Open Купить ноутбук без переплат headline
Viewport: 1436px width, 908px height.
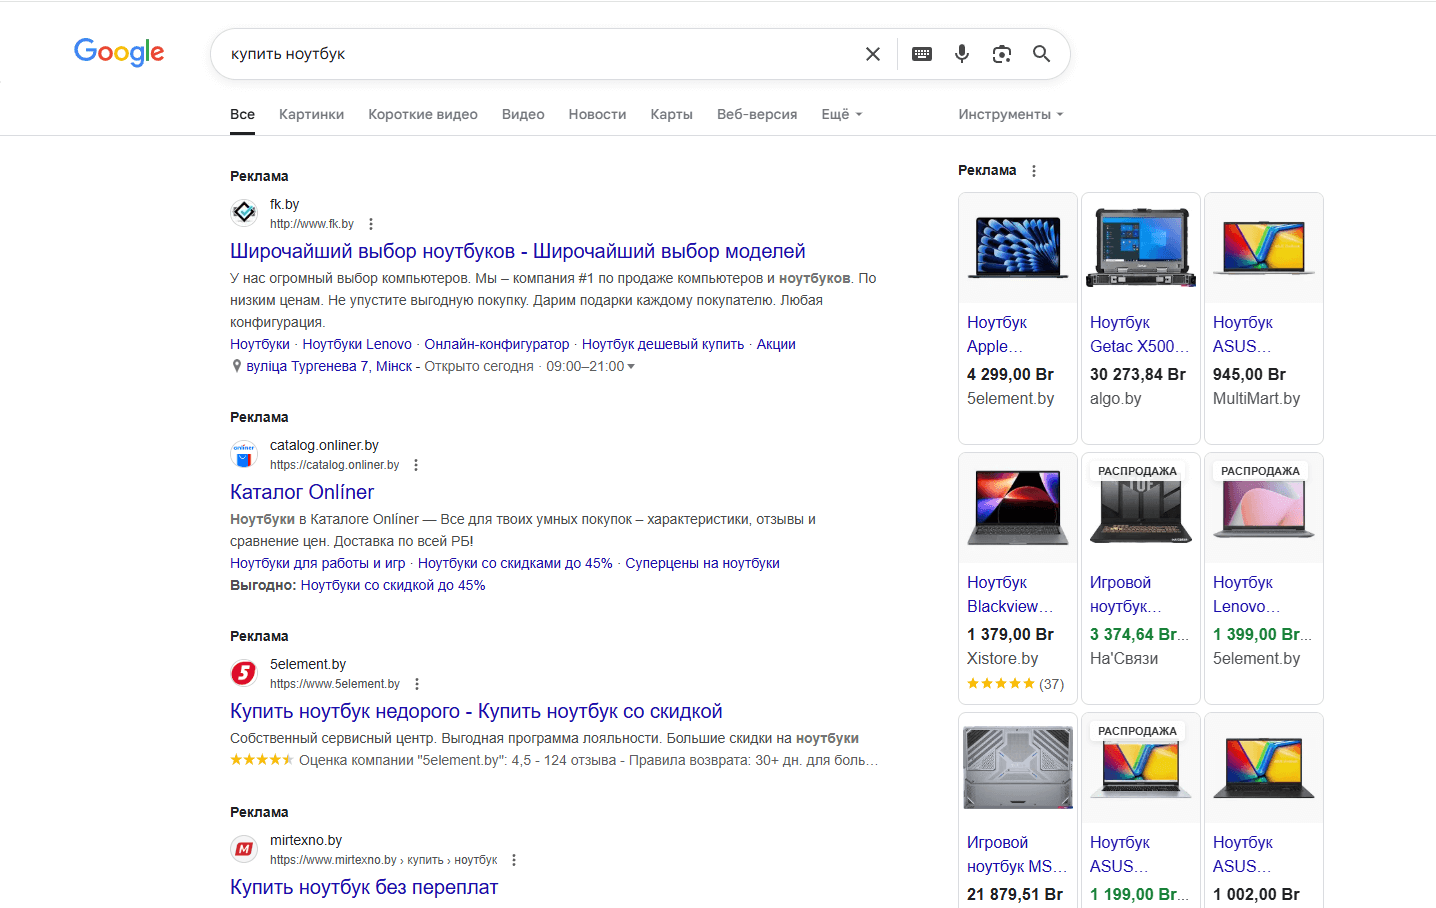click(364, 887)
